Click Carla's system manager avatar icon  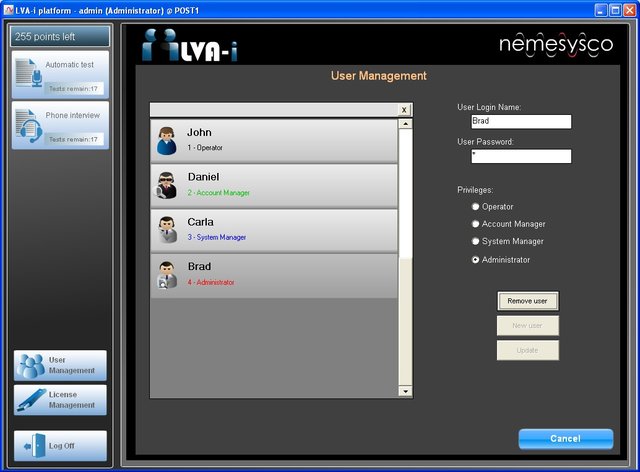click(167, 230)
